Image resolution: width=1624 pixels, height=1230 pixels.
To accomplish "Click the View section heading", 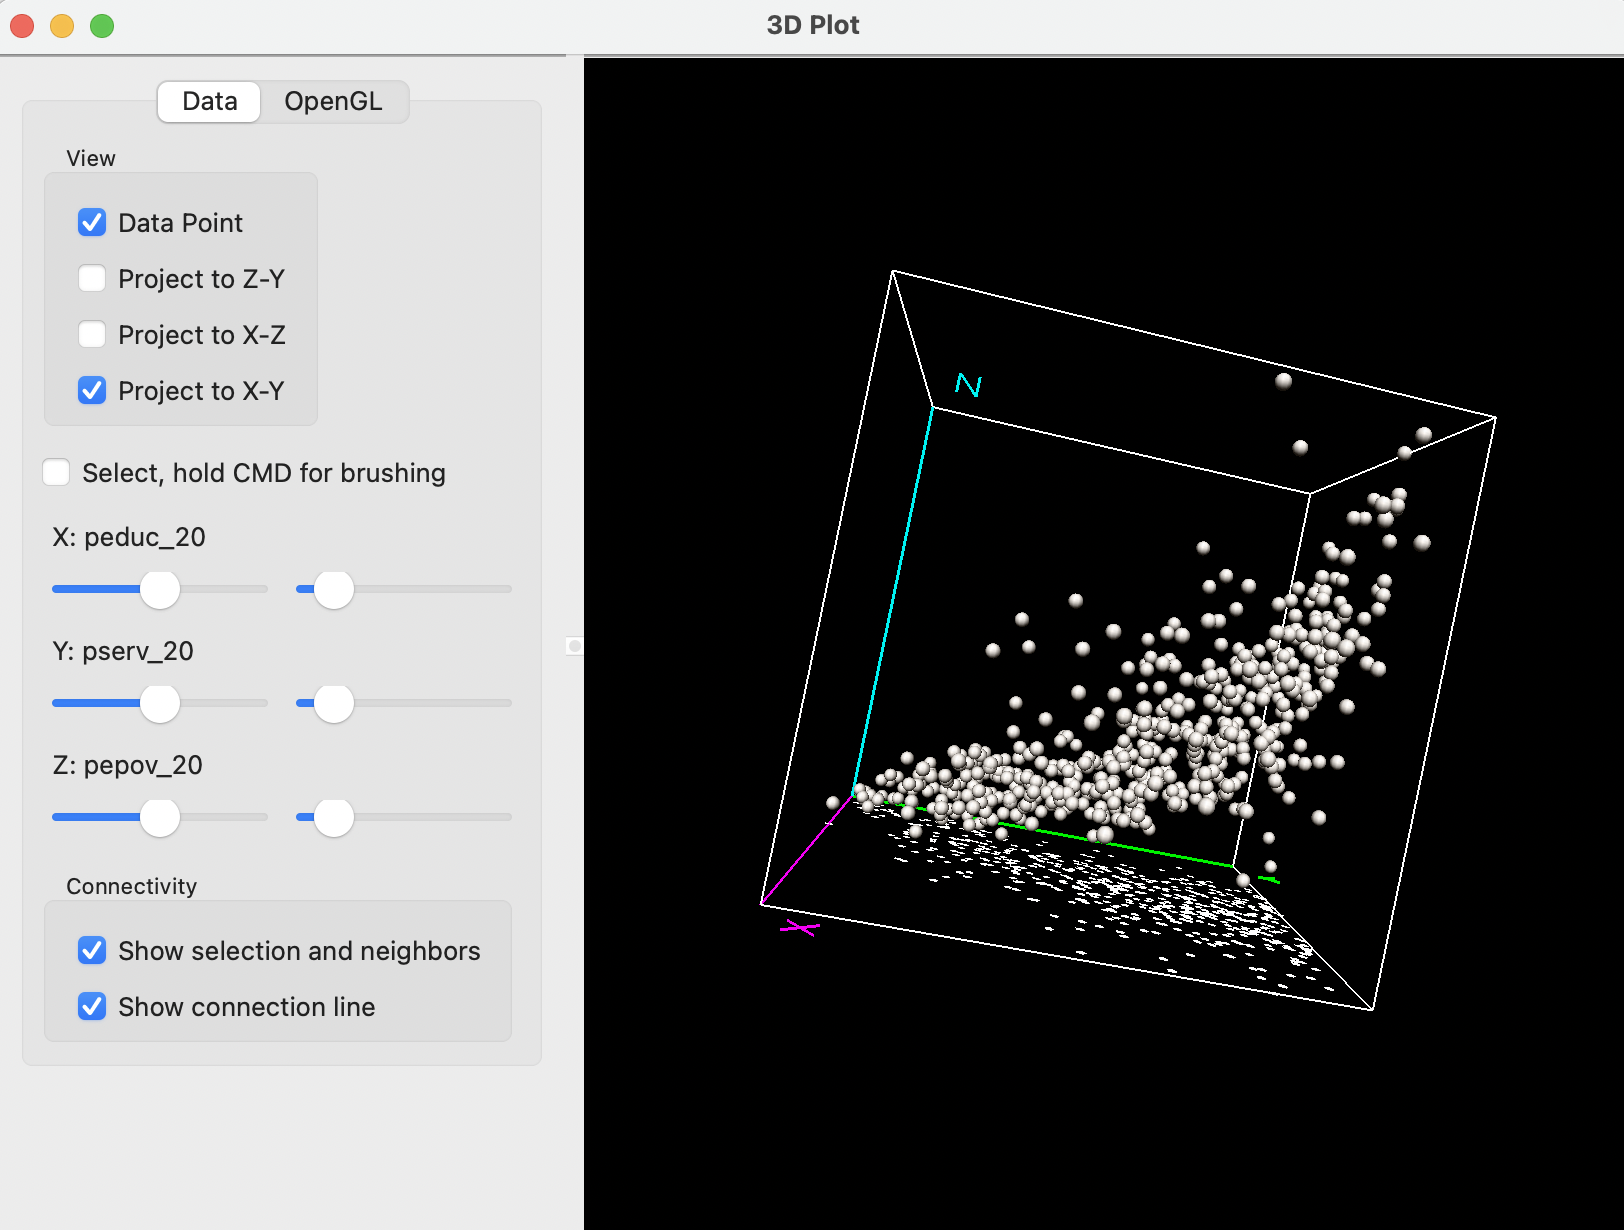I will coord(91,158).
